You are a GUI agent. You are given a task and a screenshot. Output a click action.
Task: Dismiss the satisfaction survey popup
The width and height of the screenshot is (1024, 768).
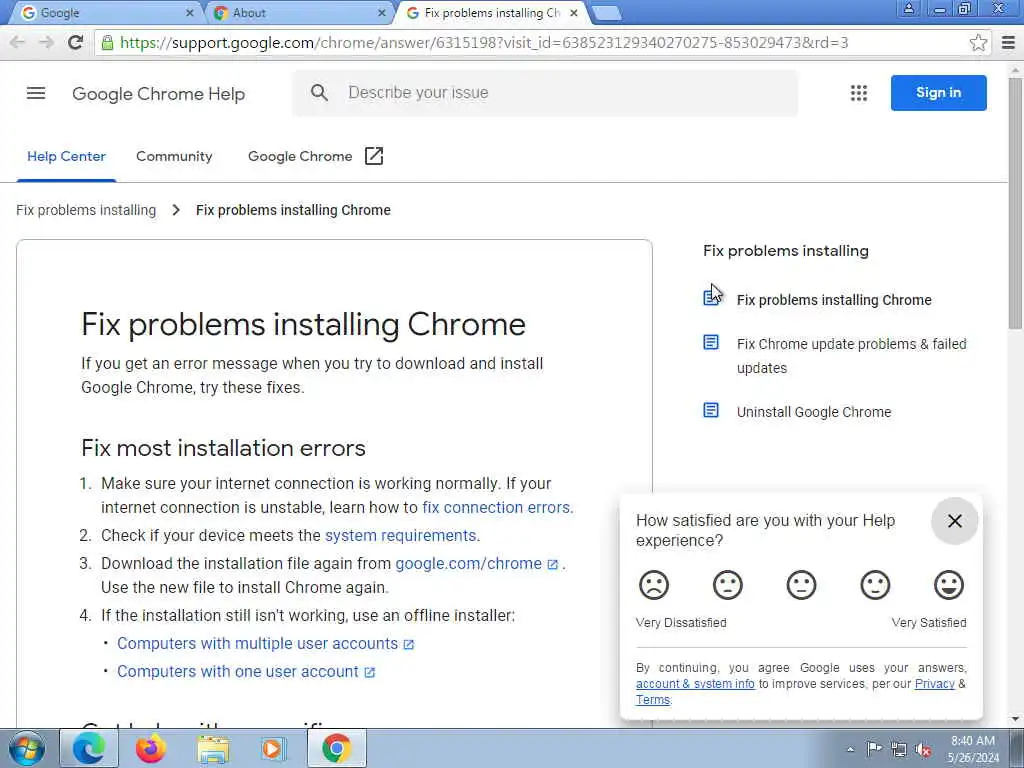[x=955, y=520]
